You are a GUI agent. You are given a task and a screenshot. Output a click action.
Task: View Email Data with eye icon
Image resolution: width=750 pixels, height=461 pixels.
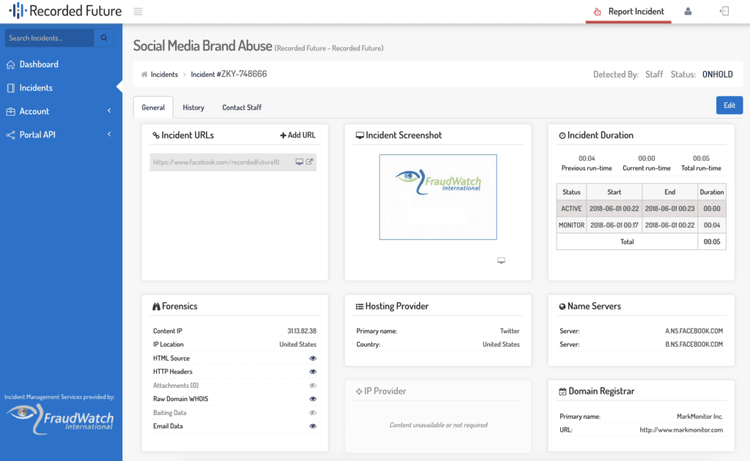click(x=313, y=426)
